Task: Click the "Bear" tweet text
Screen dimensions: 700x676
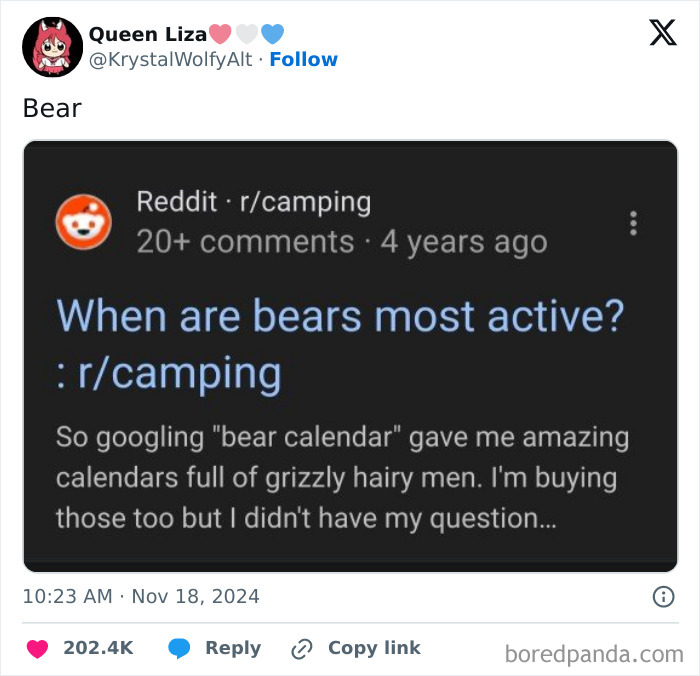Action: 52,107
